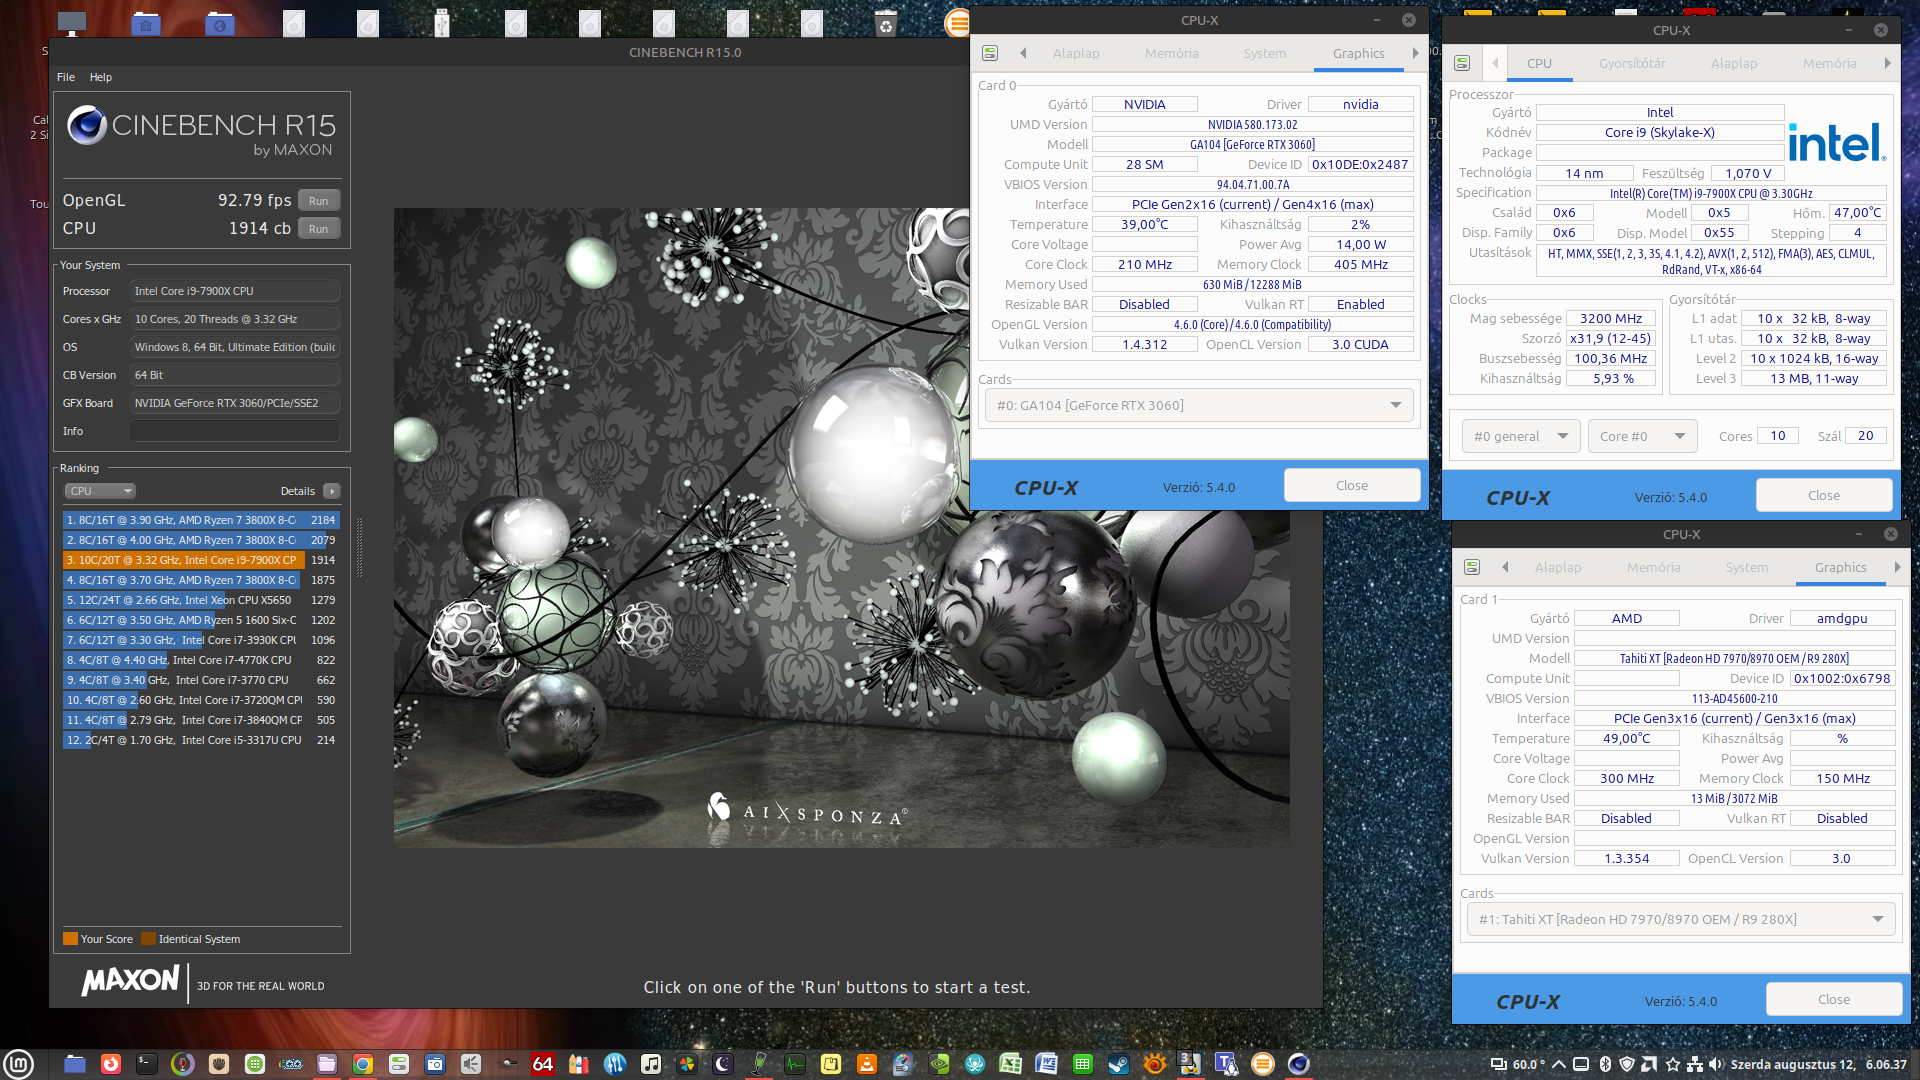Switch to Memória tab in CPU-X Card 0 window
Screen dimensions: 1920x1080
pos(1172,53)
